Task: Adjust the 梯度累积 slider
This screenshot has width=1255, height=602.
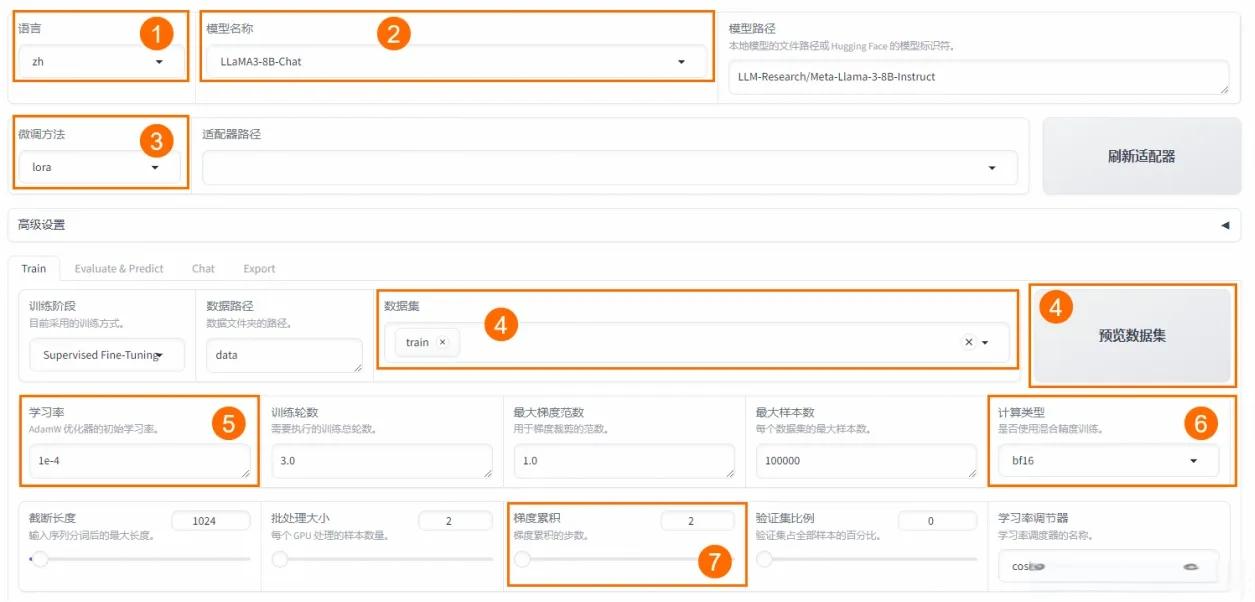Action: tap(624, 559)
